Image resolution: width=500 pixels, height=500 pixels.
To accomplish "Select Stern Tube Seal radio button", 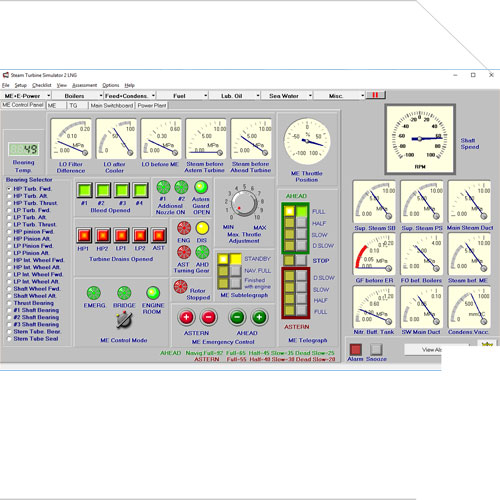I will tap(9, 339).
